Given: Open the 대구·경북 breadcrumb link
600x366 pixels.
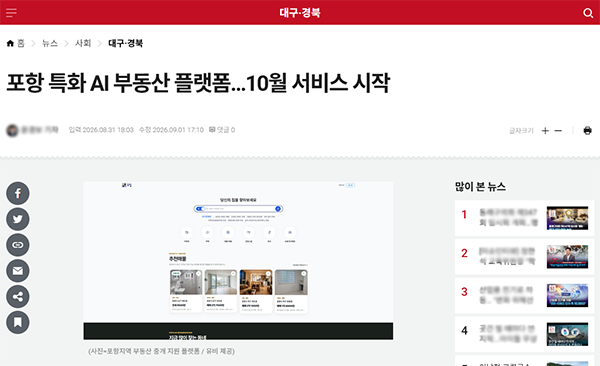Looking at the screenshot, I should click(126, 43).
